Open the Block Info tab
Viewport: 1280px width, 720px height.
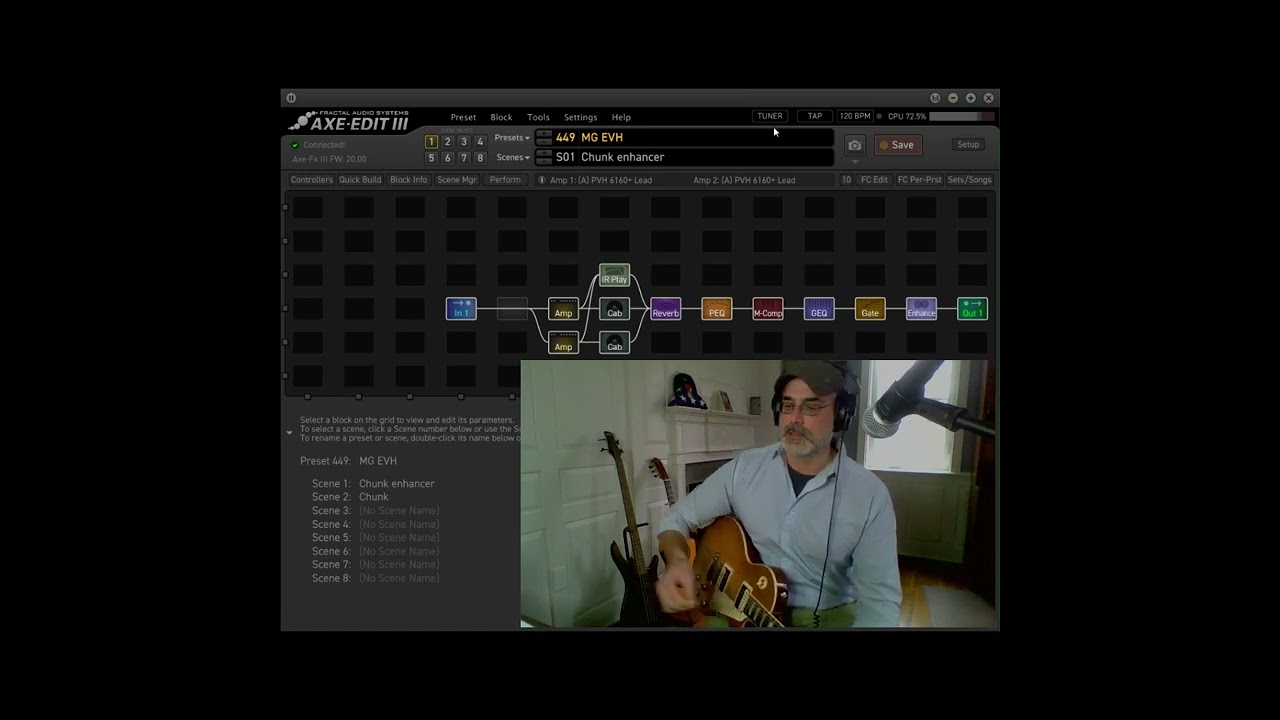(408, 180)
